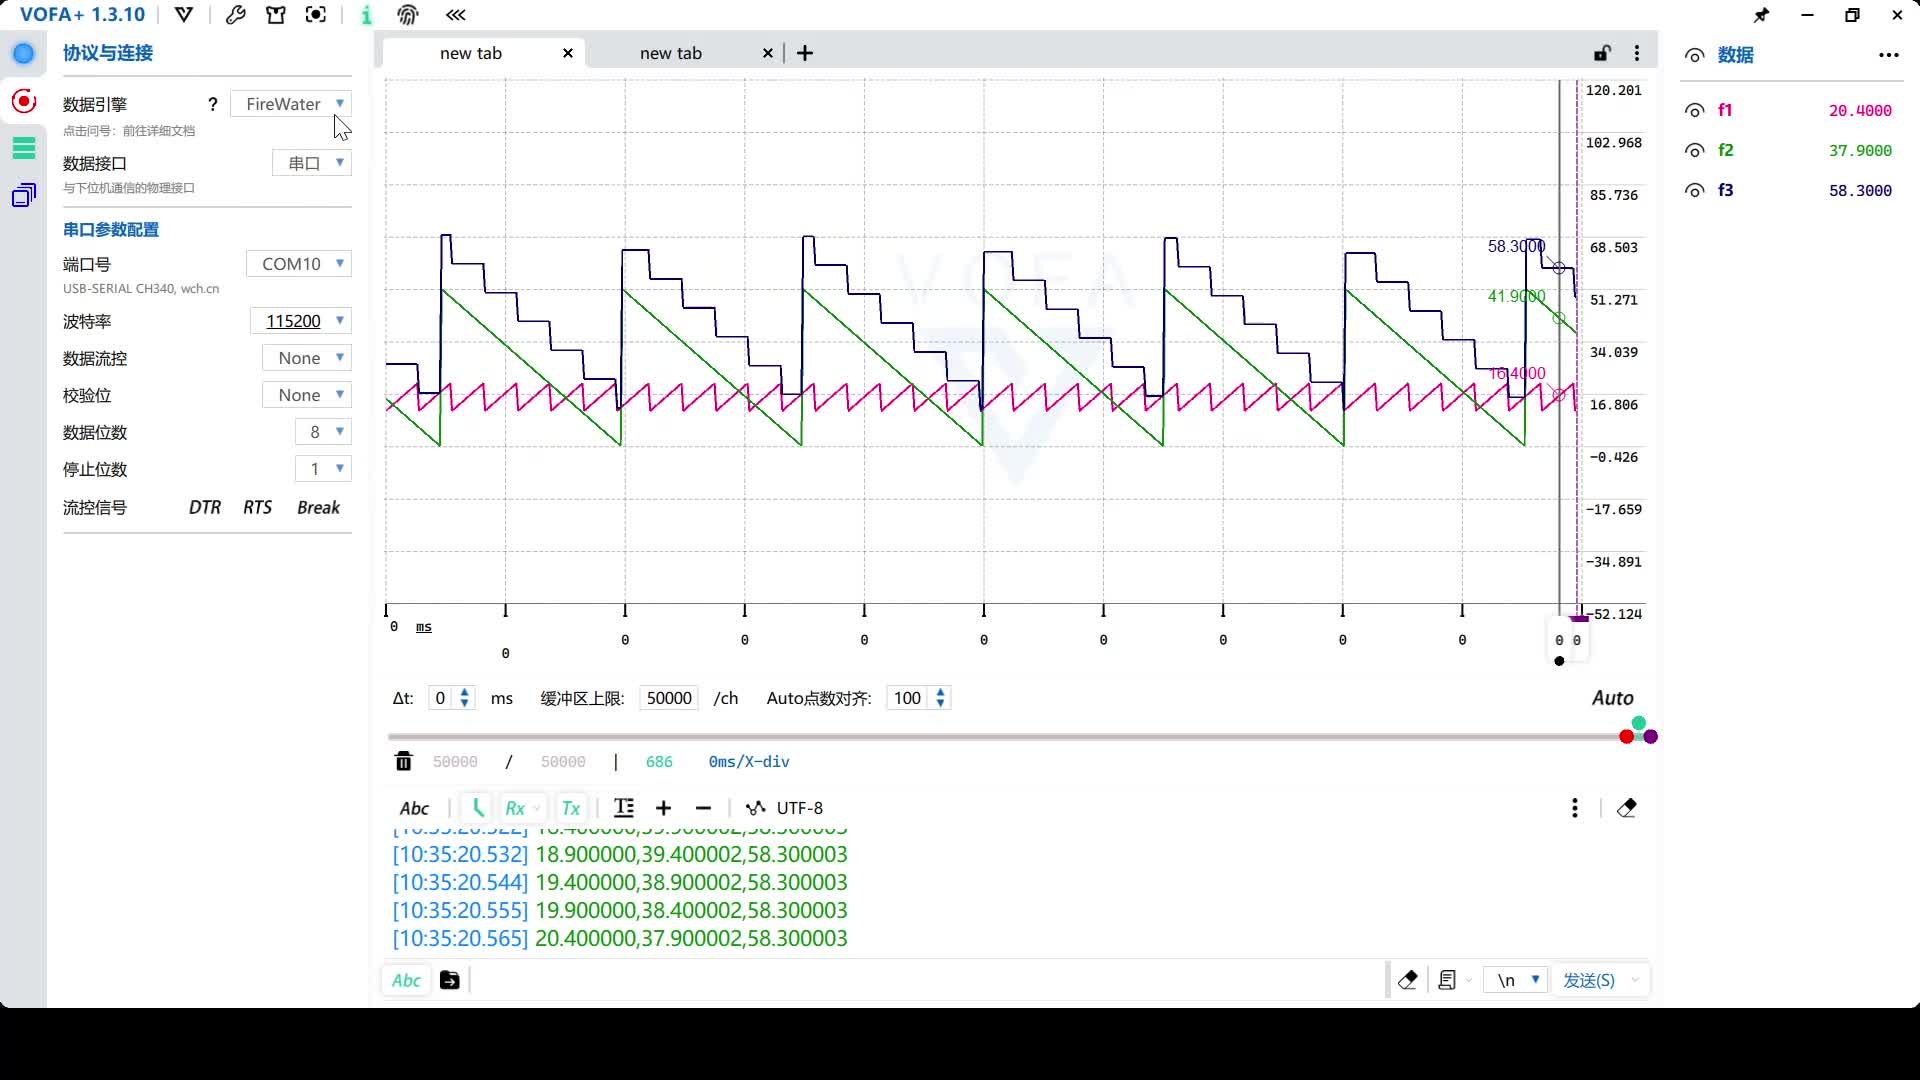
Task: Open the green list panel in sidebar
Action: click(24, 148)
